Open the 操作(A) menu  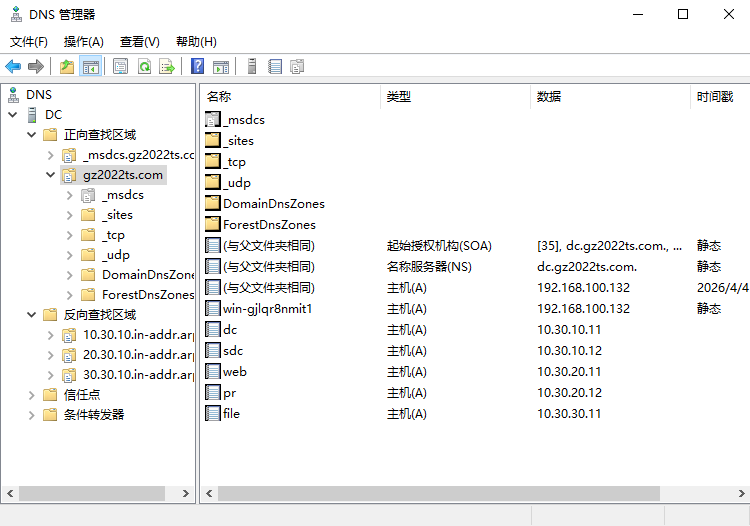(83, 42)
